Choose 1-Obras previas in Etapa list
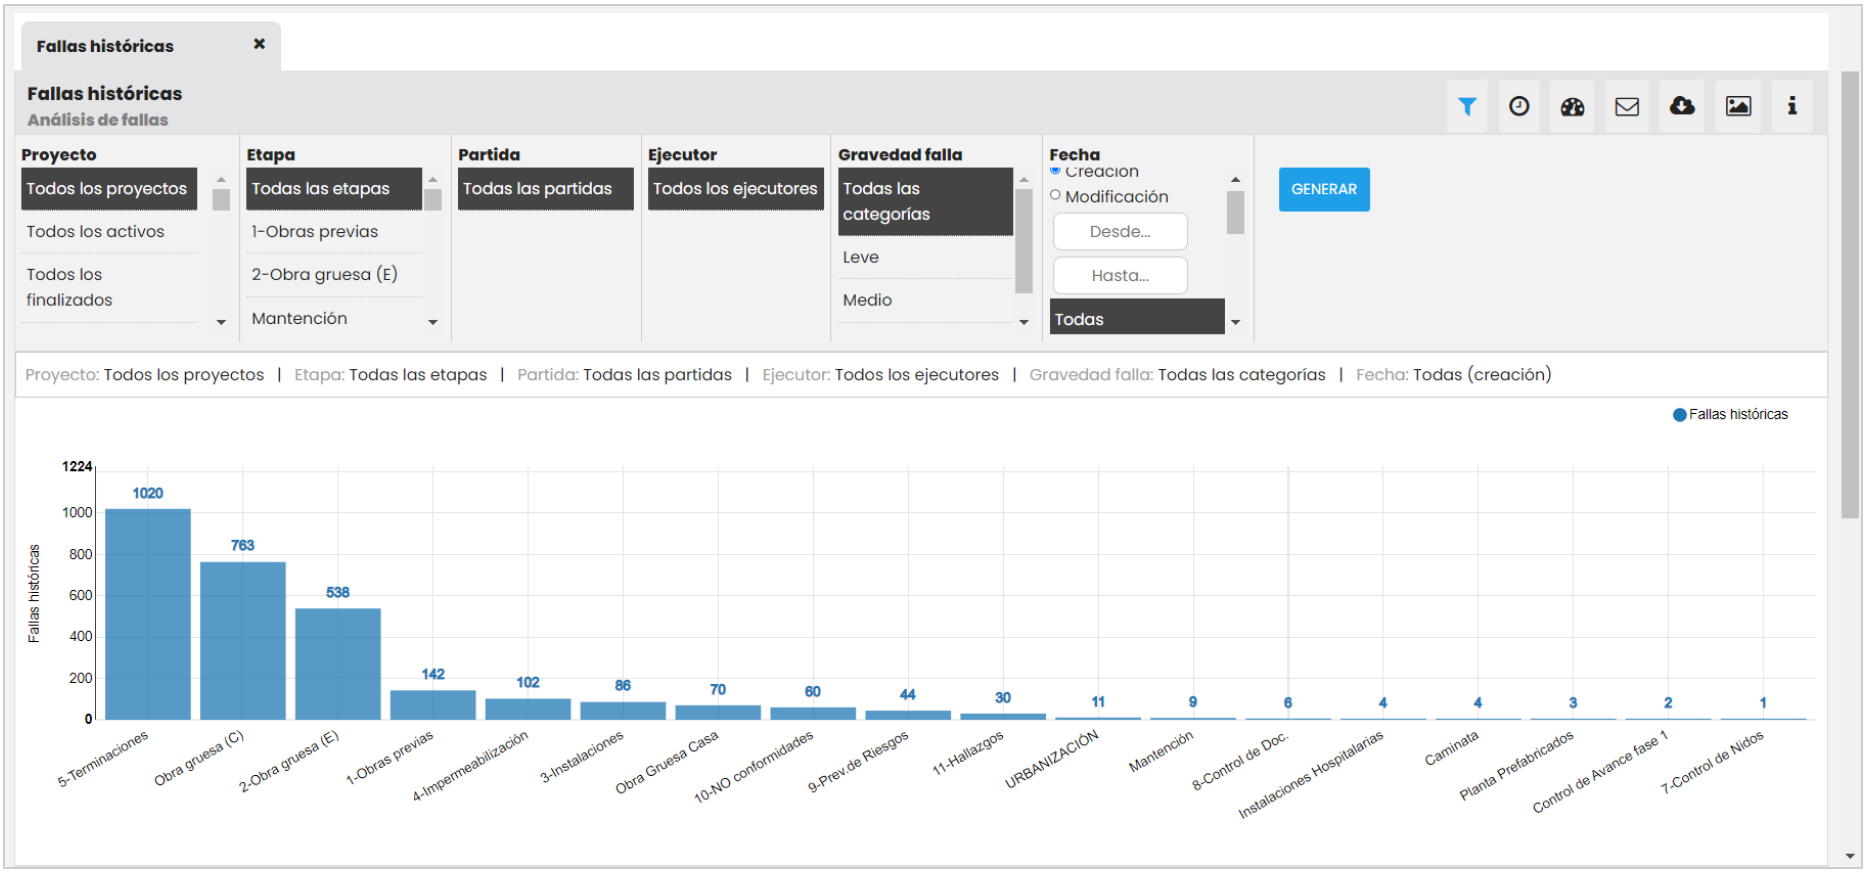This screenshot has height=875, width=1869. coord(315,231)
